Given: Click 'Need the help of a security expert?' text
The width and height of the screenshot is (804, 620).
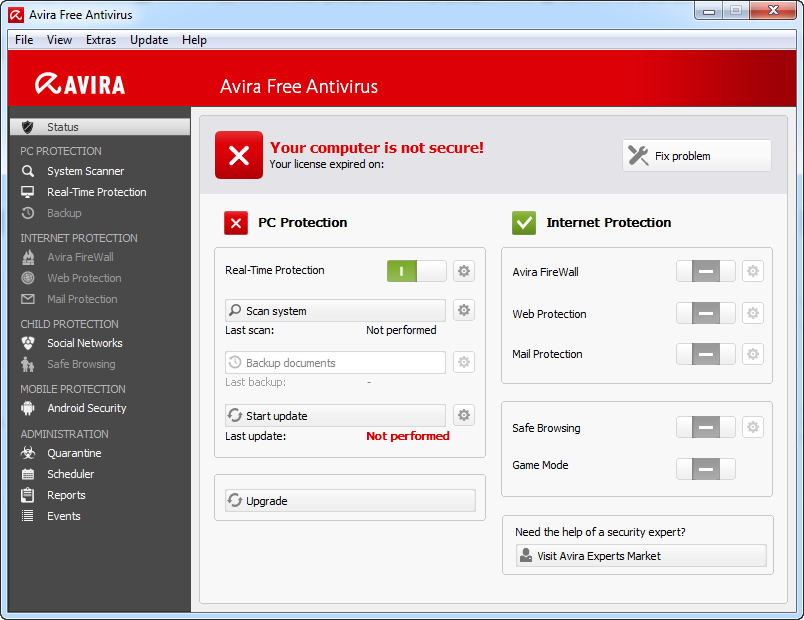Looking at the screenshot, I should click(x=600, y=532).
